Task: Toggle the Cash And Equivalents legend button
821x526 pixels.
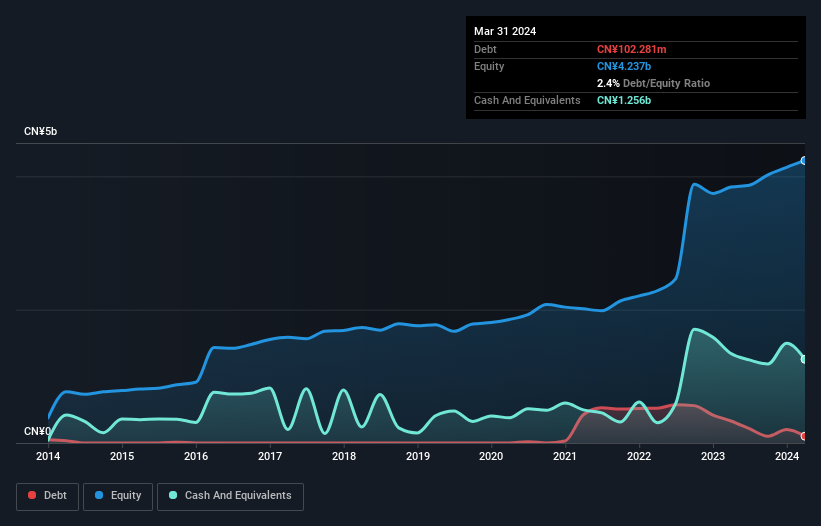Action: (x=230, y=496)
